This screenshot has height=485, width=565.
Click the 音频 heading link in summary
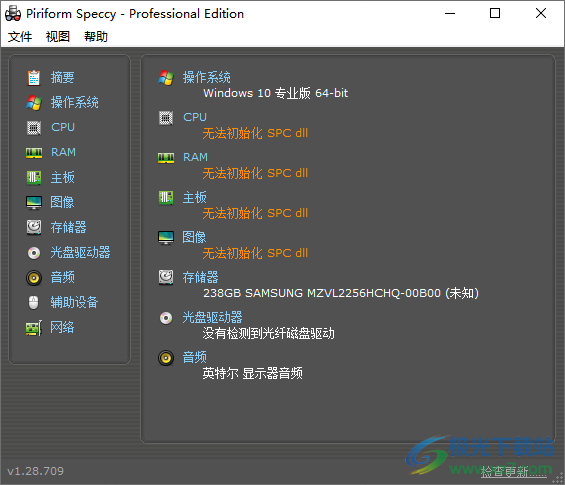pos(195,357)
